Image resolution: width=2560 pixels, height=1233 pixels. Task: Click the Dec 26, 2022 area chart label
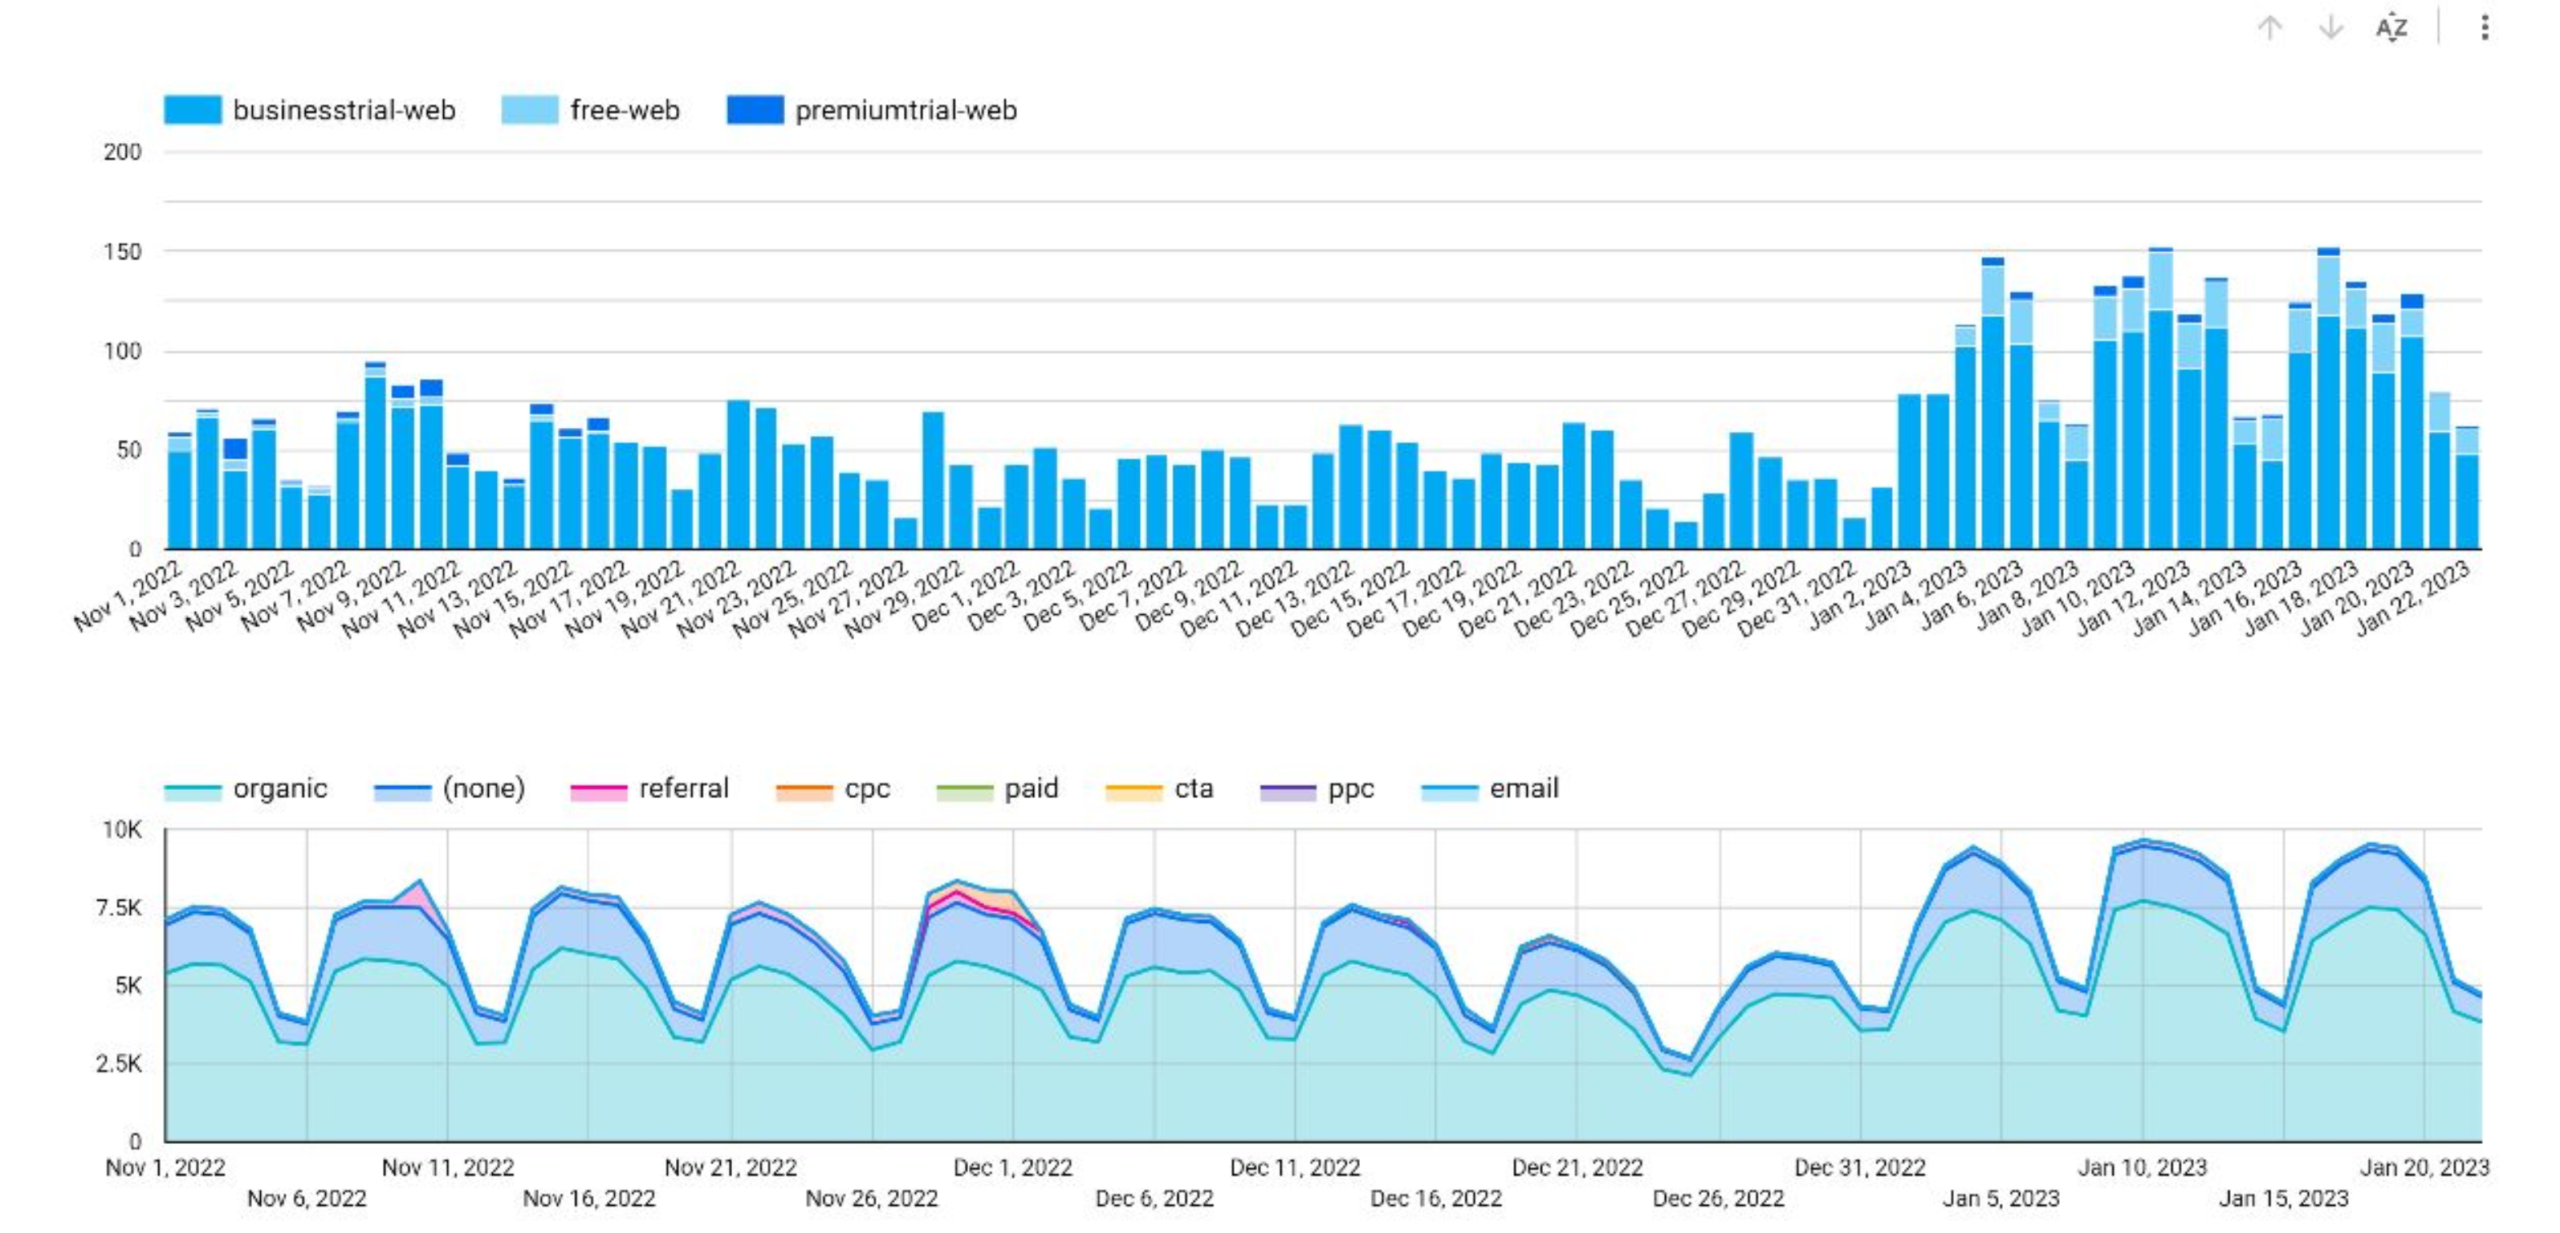[1718, 1198]
